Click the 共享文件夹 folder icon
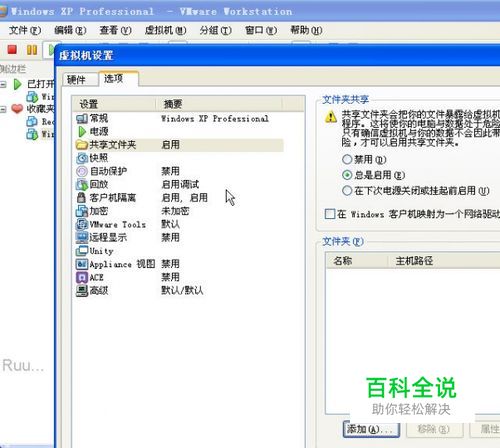Image resolution: width=500 pixels, height=448 pixels. [x=82, y=145]
